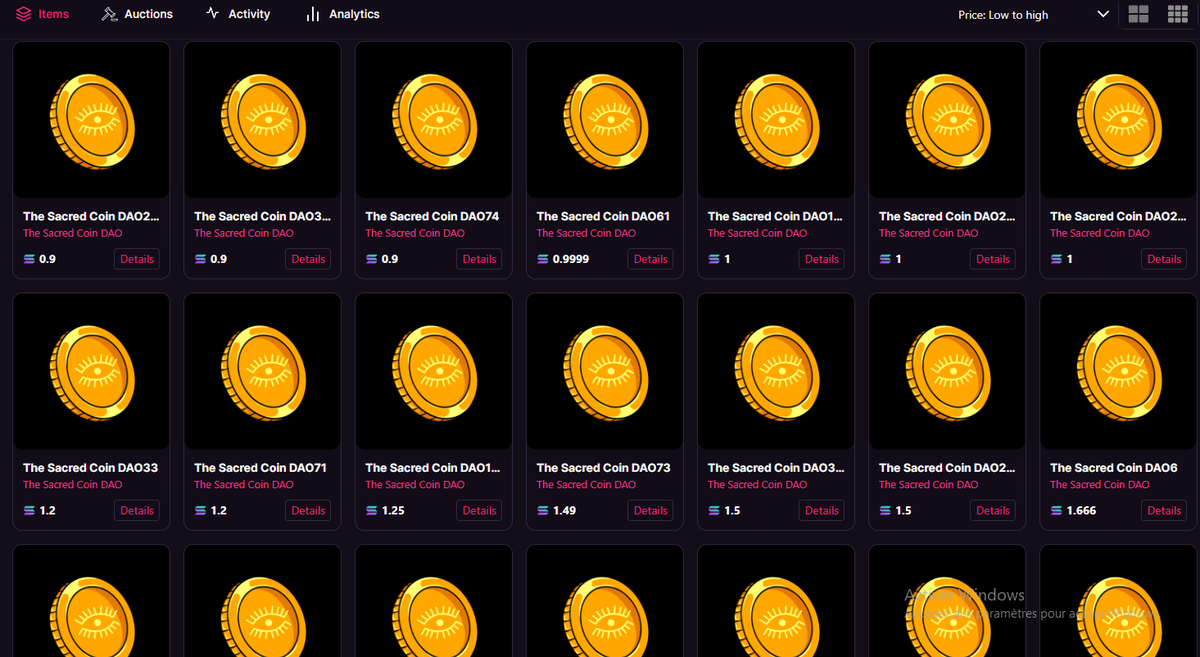Click the title 'The Sacred Coin DAO74'
This screenshot has width=1200, height=657.
[432, 216]
